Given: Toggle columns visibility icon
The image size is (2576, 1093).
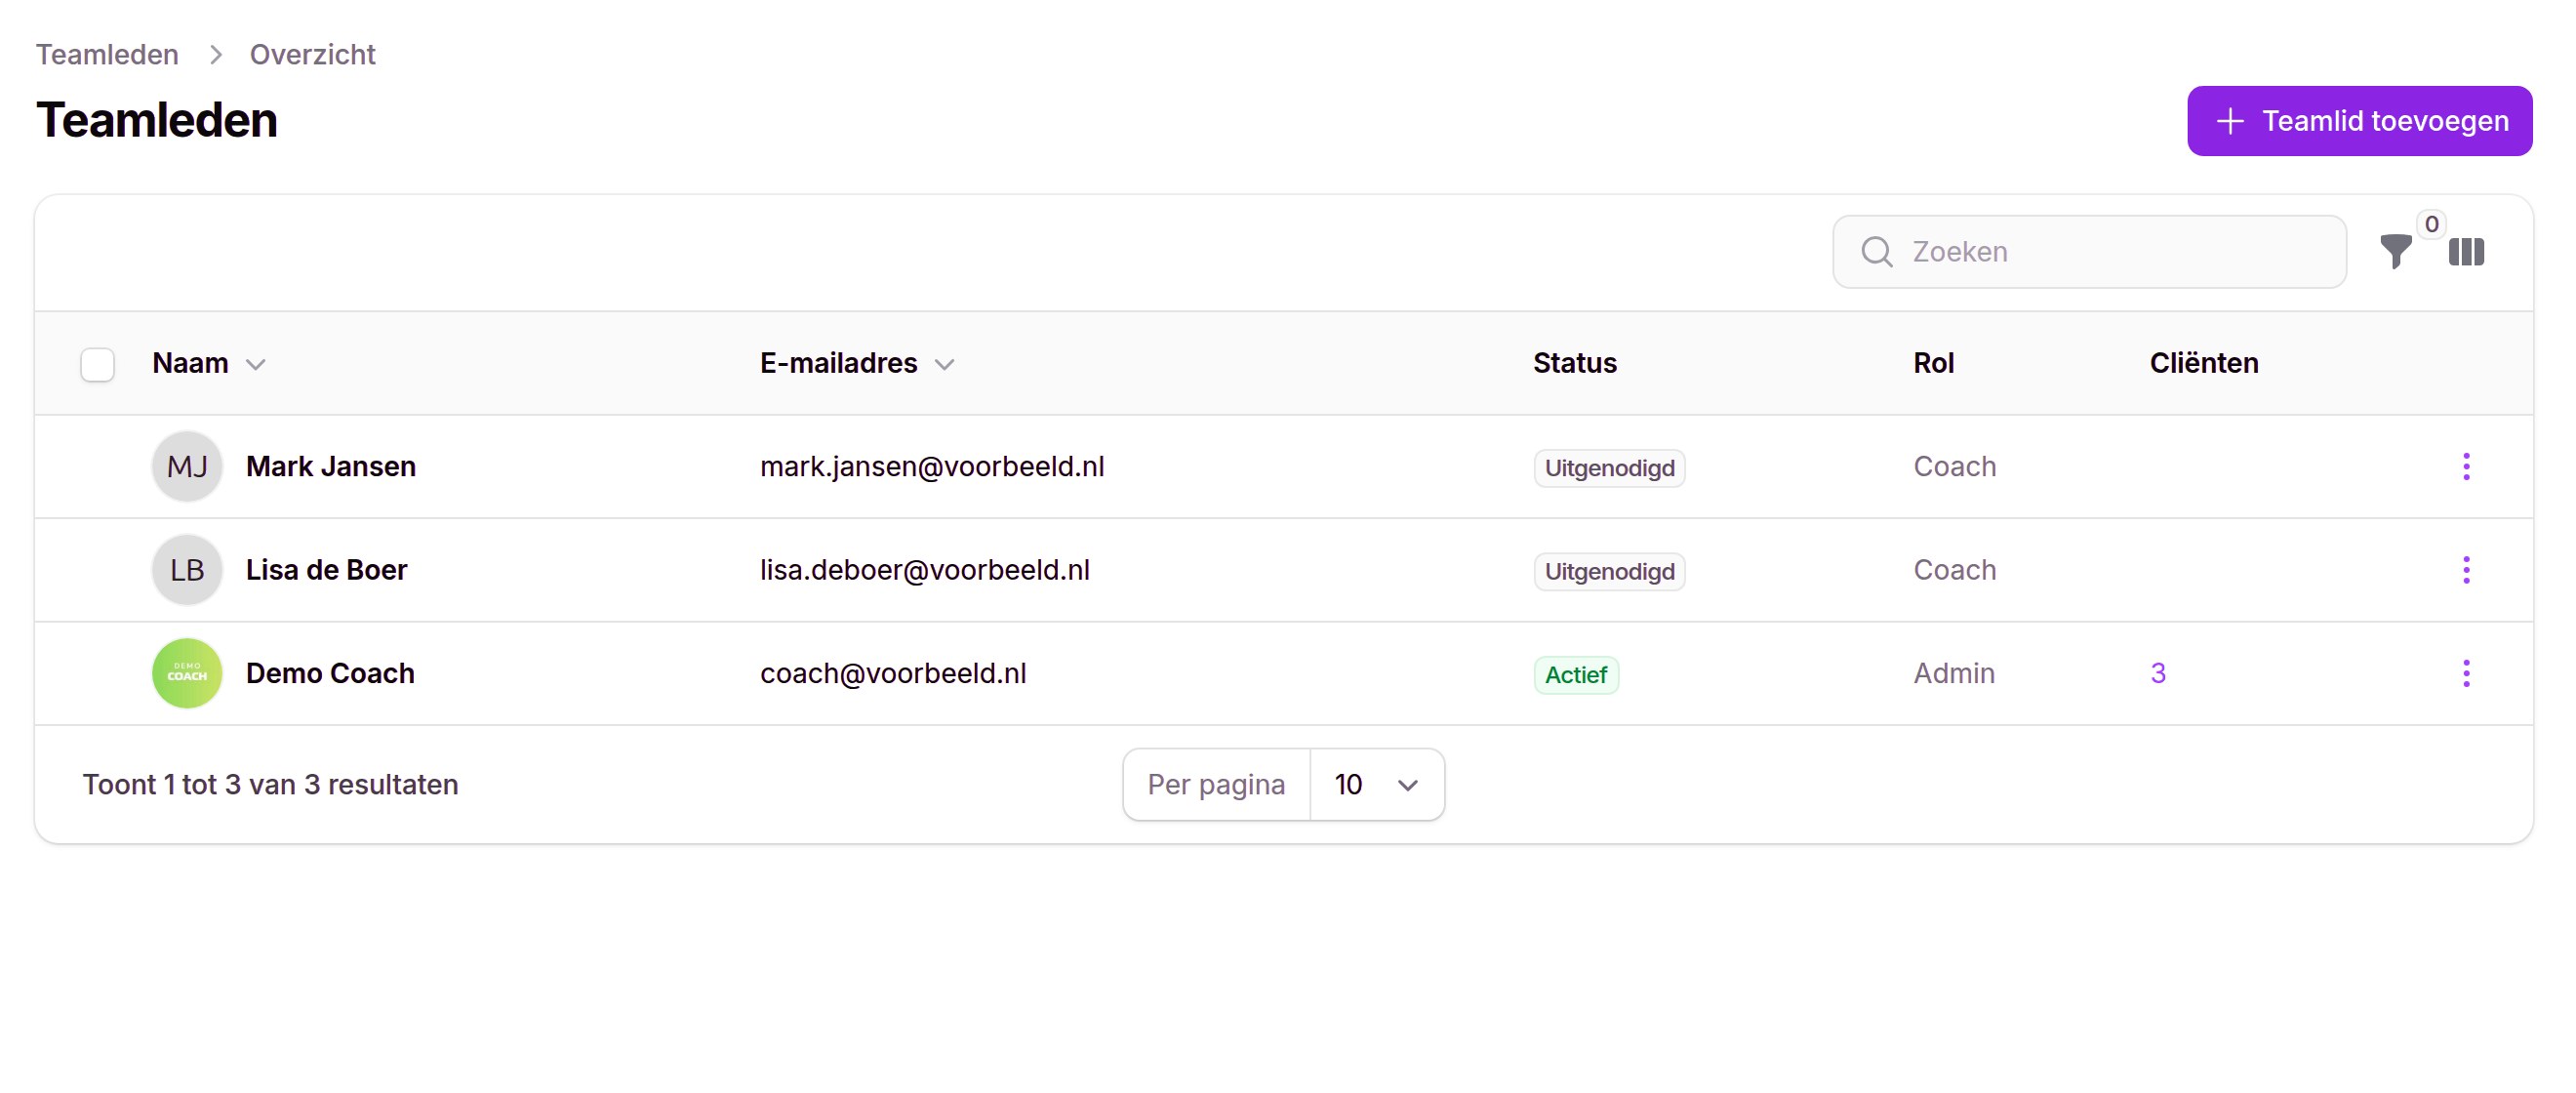Looking at the screenshot, I should 2466,252.
